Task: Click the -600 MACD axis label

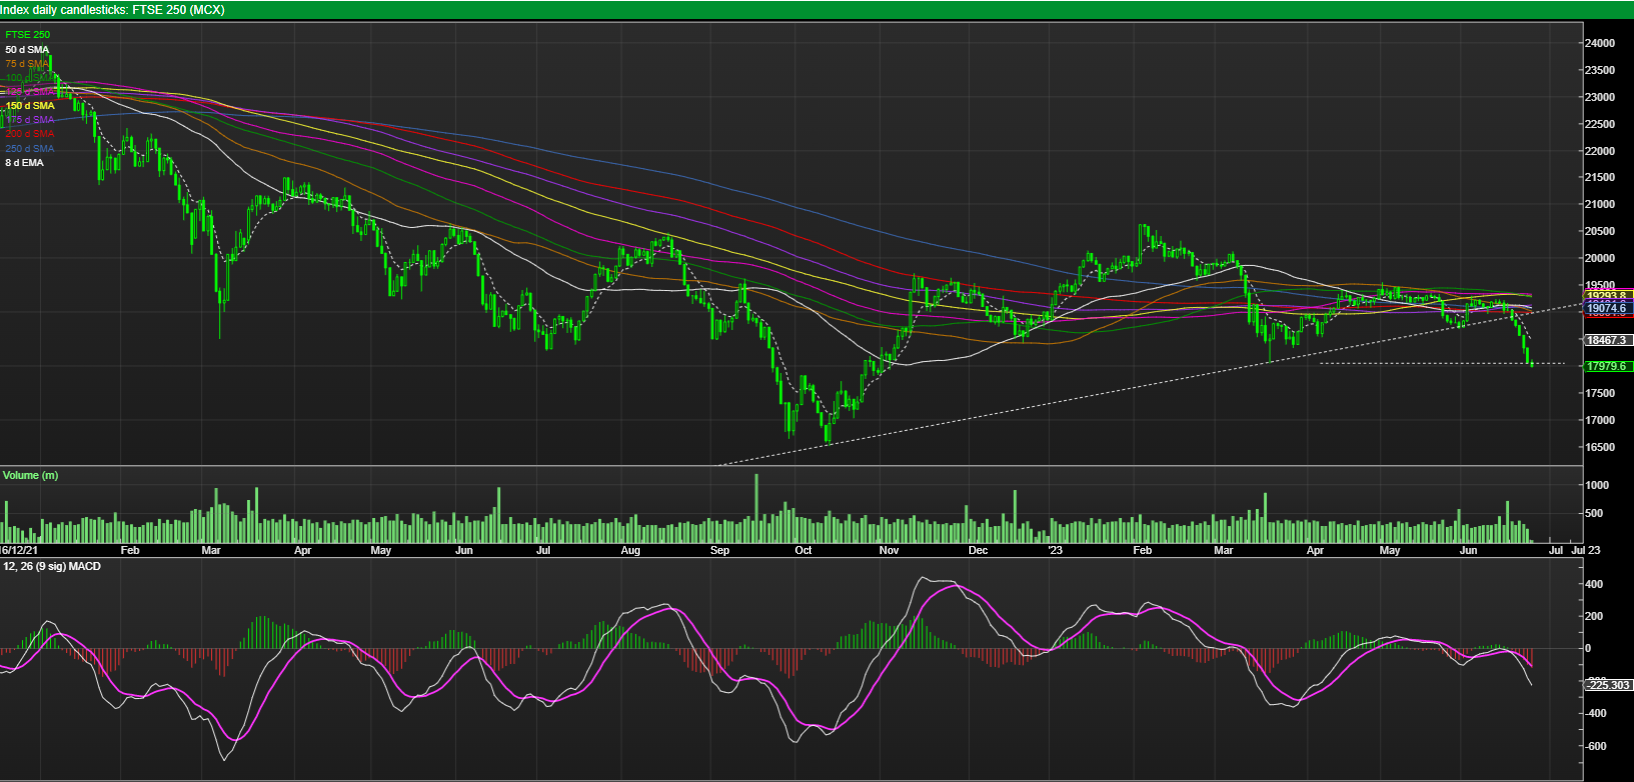Action: (x=1594, y=746)
